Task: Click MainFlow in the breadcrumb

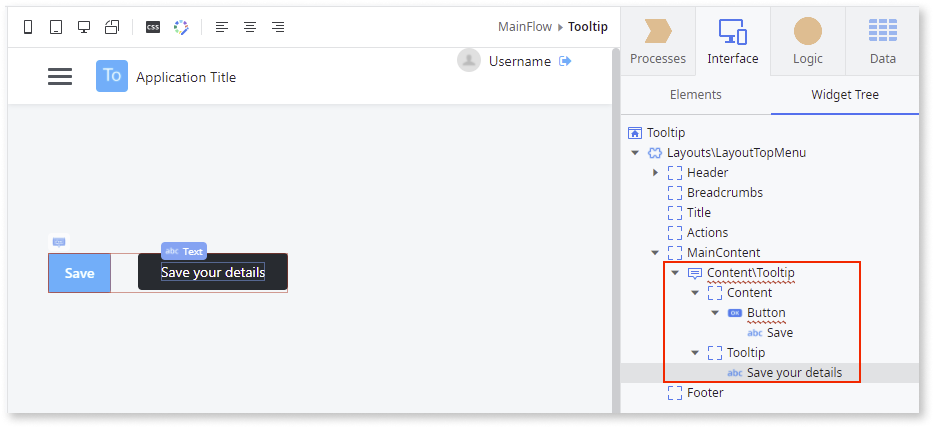Action: click(526, 27)
